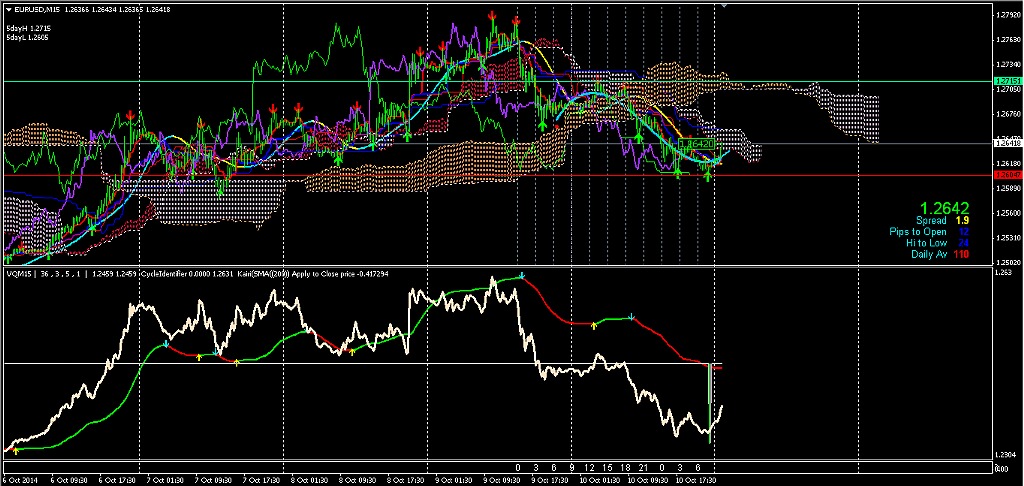Open the dropdown triangle beside EURUSD,M15 title
This screenshot has height=486, width=1024.
8,10
